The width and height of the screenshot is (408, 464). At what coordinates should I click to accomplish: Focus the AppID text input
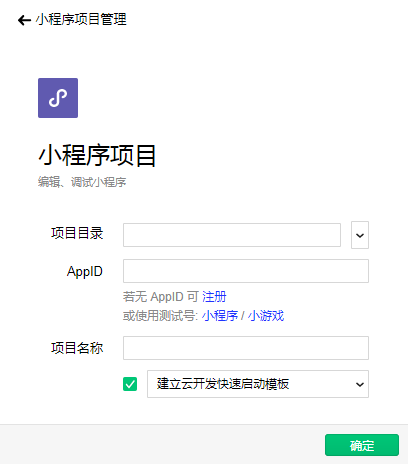pos(246,271)
